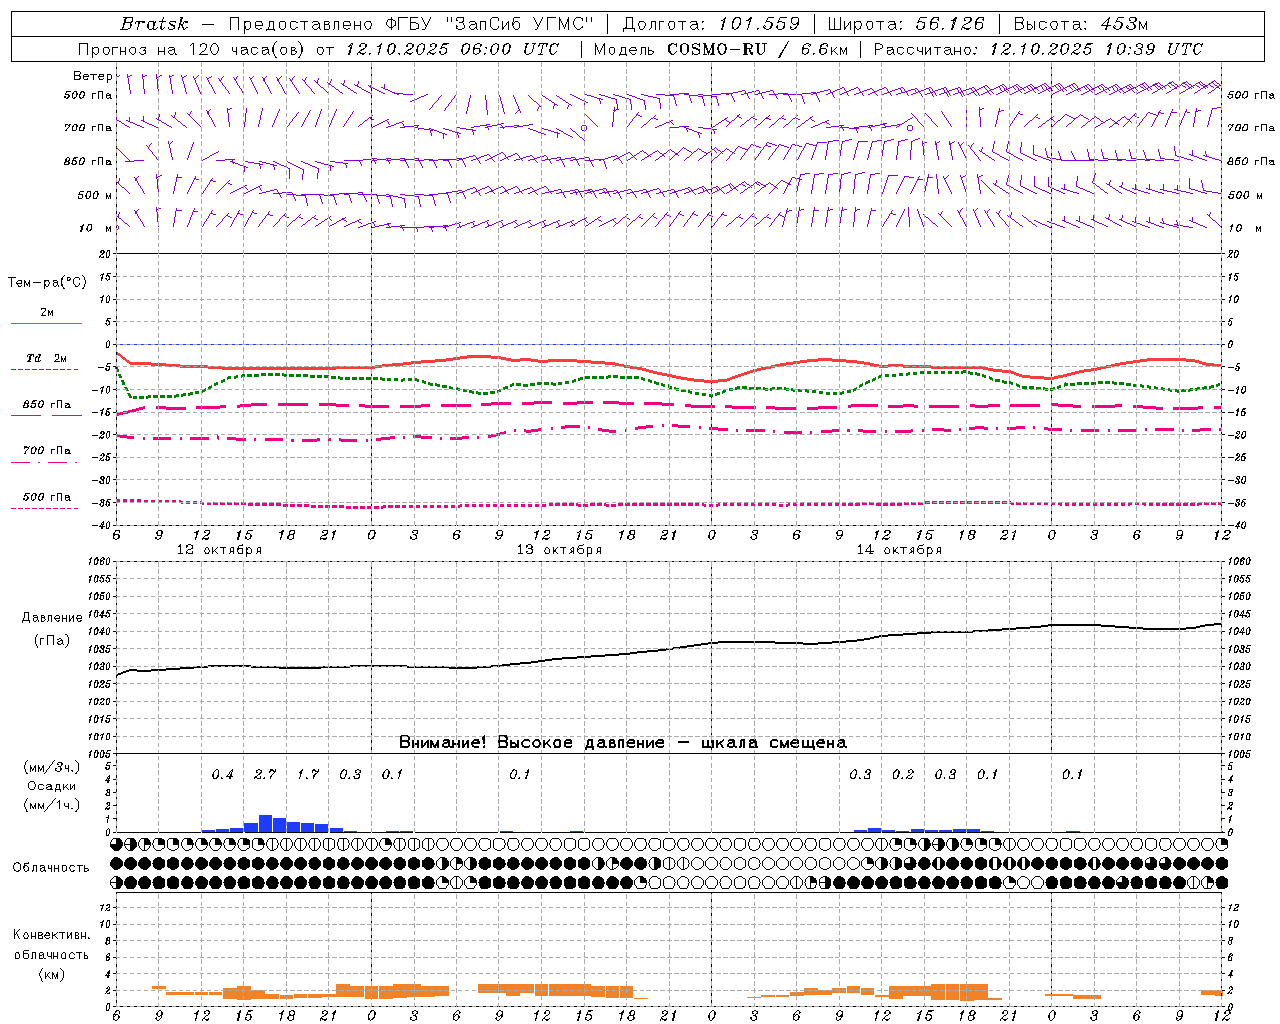Screen dimensions: 1280x1024
Task: Click the Тем-ра(°C) temperature legend title
Action: tap(47, 283)
